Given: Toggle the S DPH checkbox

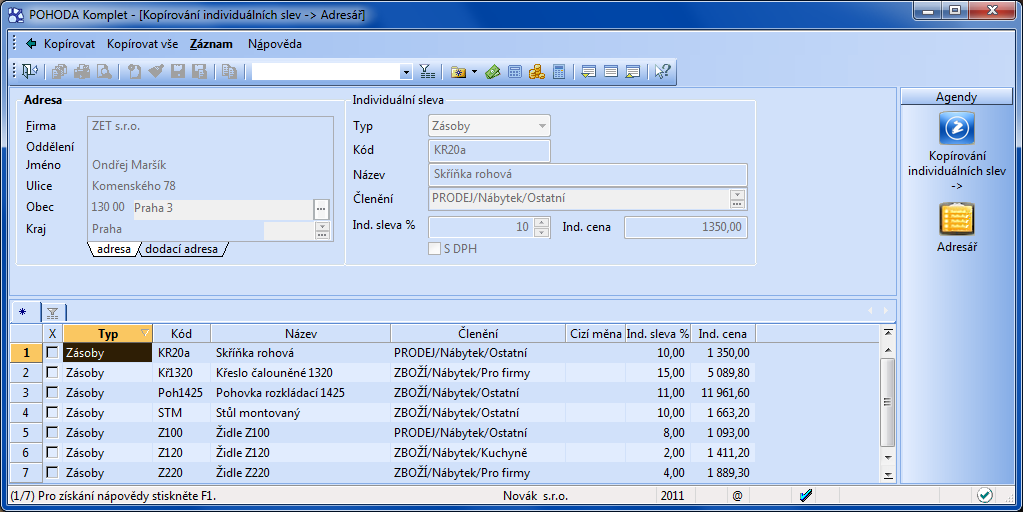Looking at the screenshot, I should [435, 248].
